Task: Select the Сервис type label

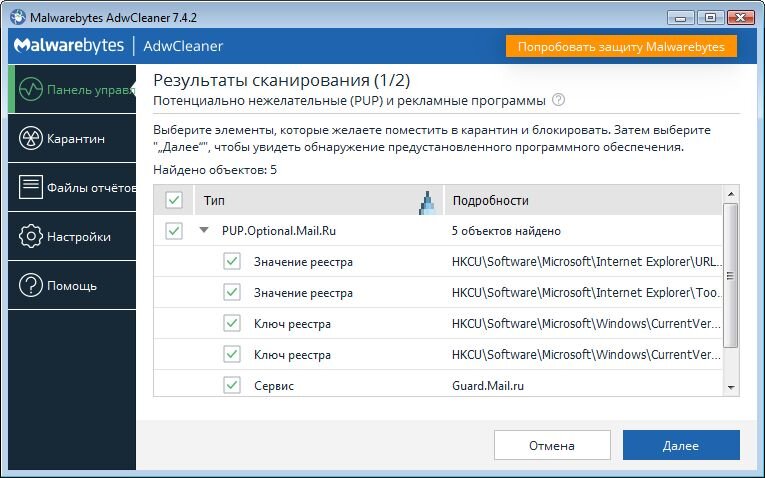Action: click(274, 386)
